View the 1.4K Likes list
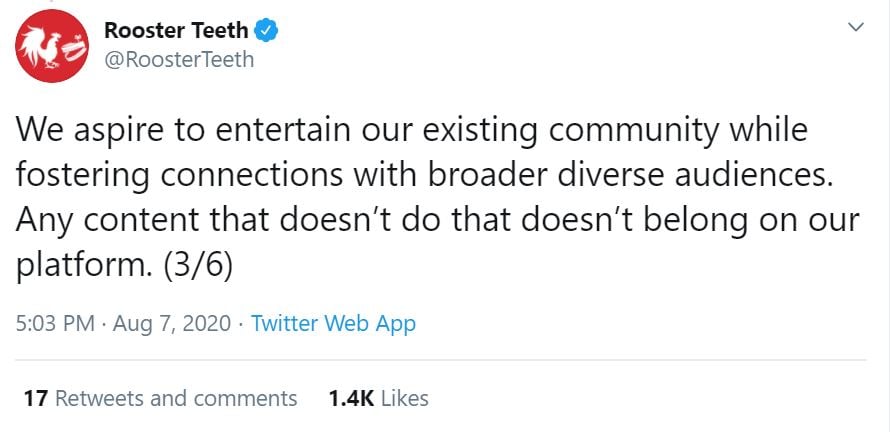Image resolution: width=890 pixels, height=432 pixels. 378,398
